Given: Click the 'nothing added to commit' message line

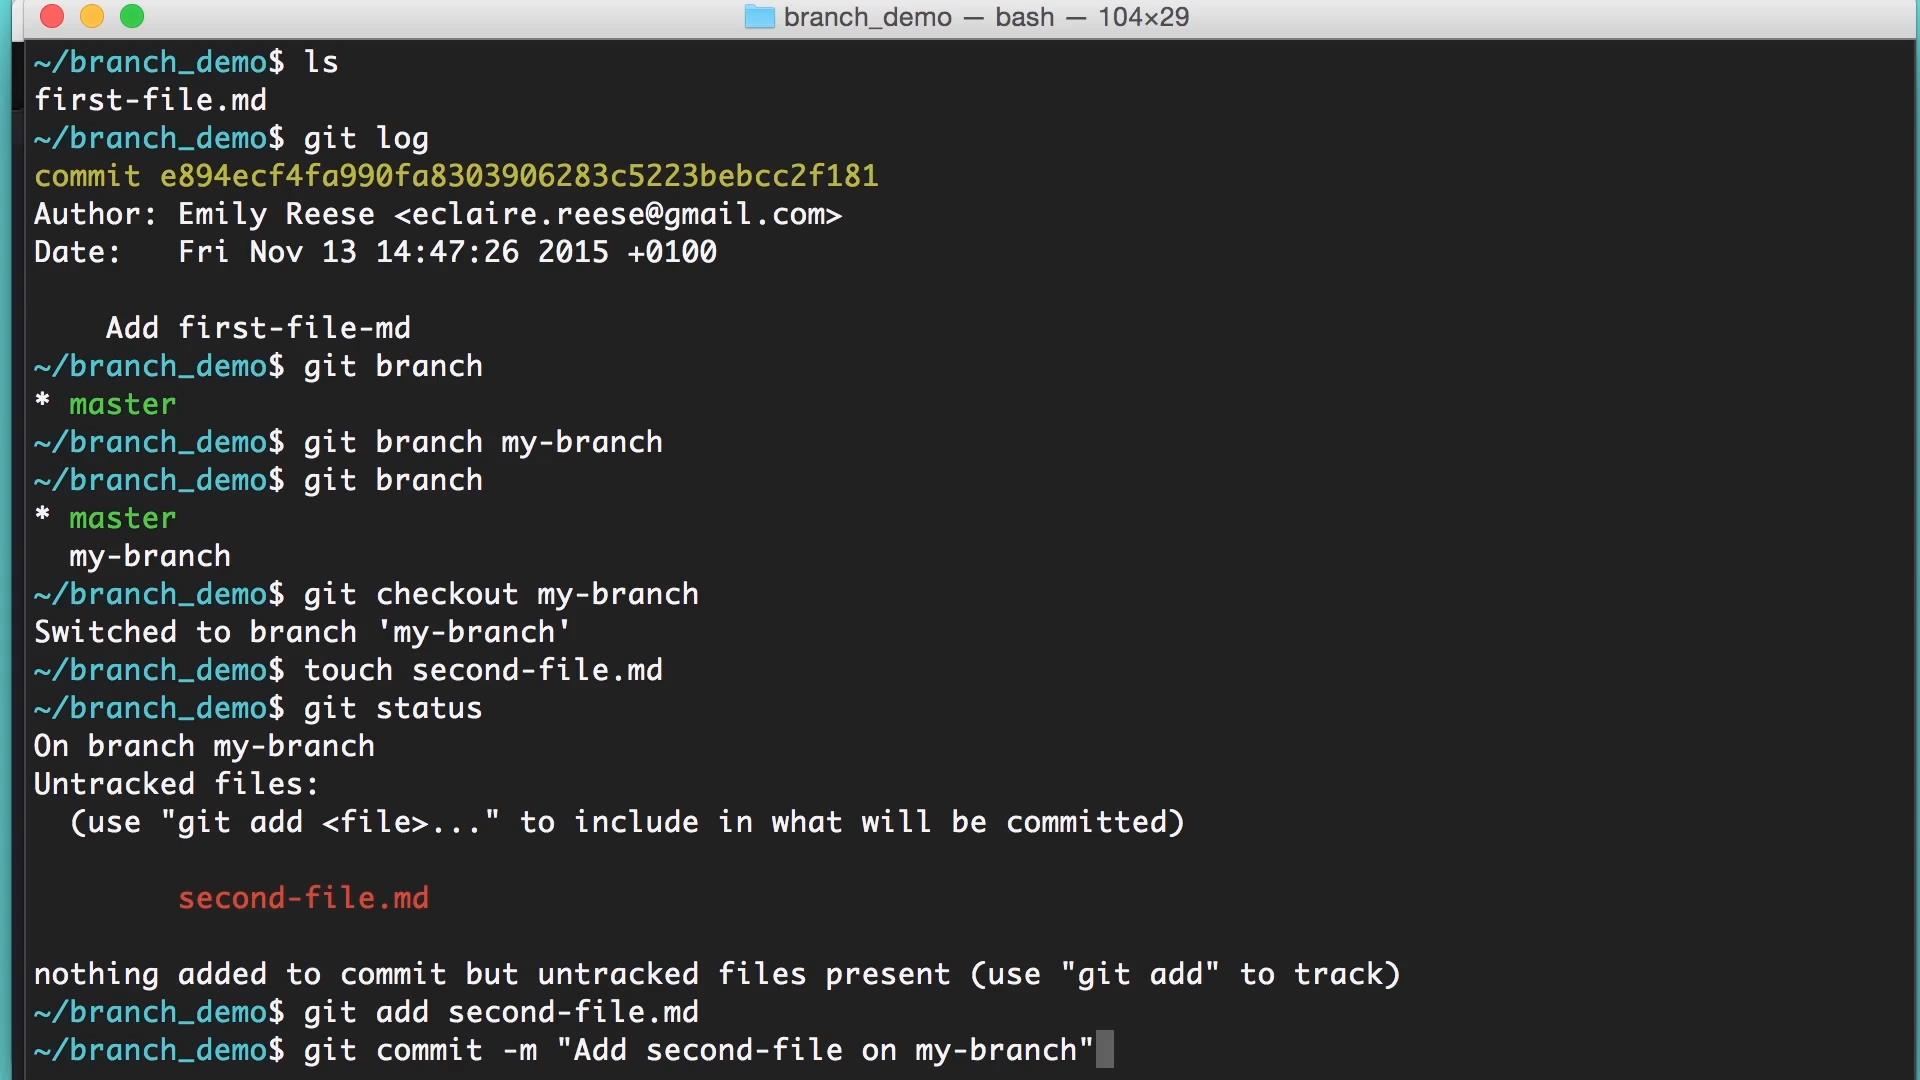Looking at the screenshot, I should [717, 974].
